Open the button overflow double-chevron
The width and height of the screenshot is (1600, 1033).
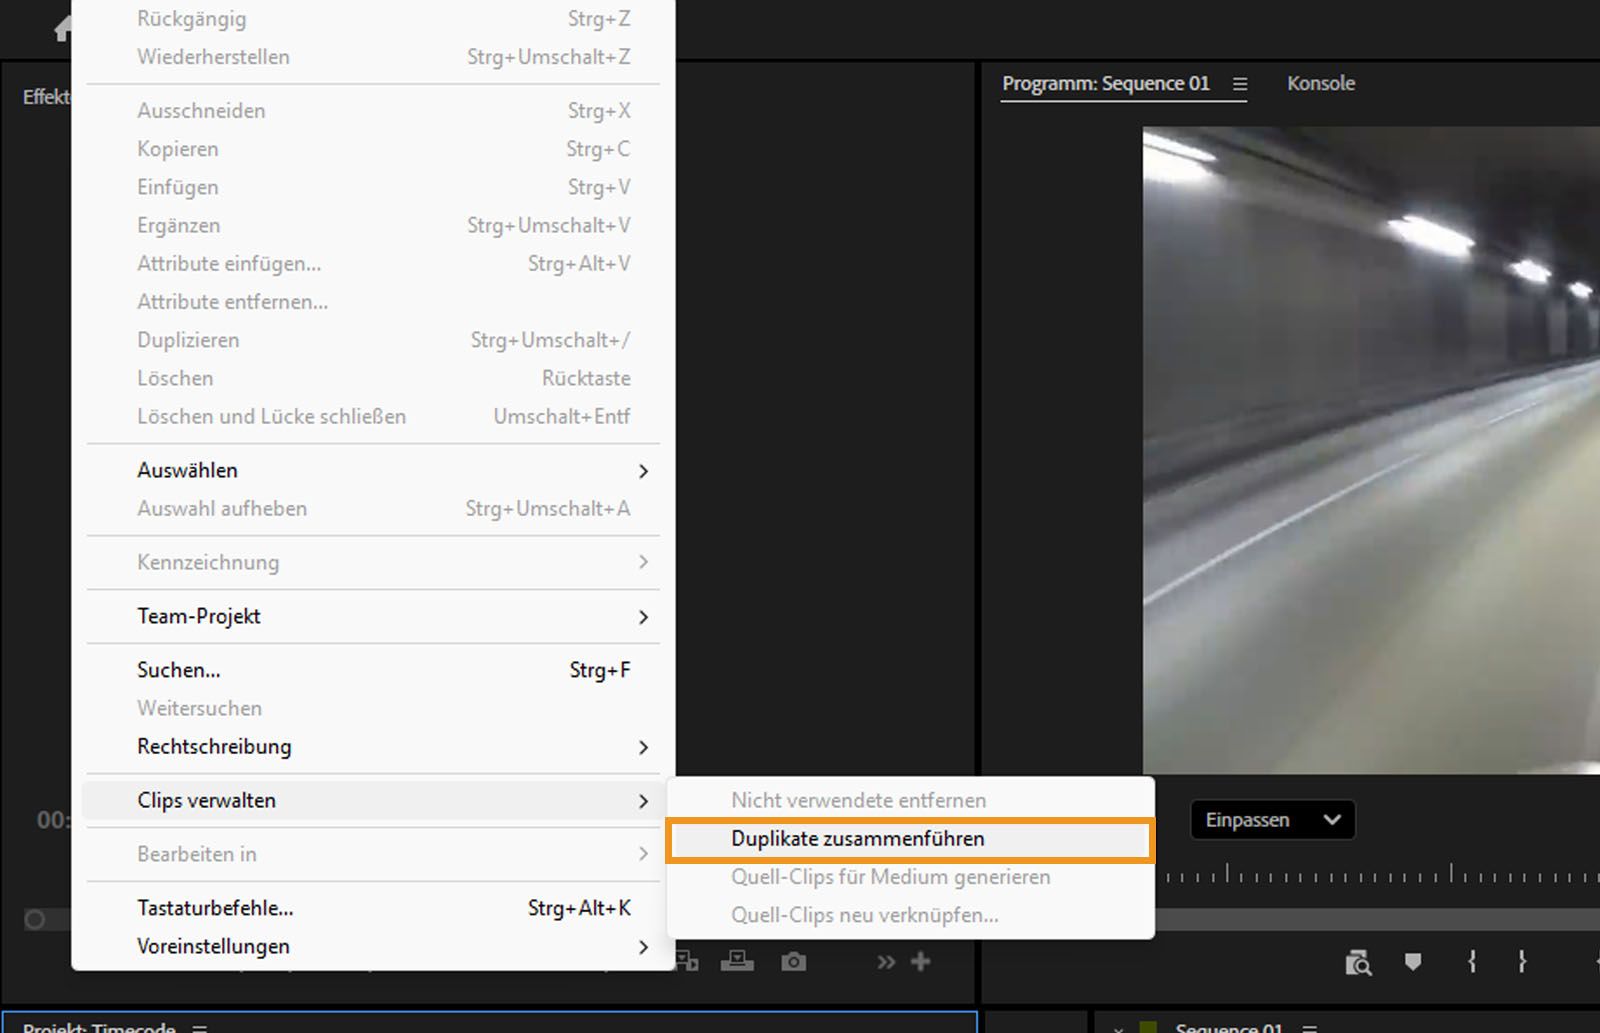(x=886, y=962)
